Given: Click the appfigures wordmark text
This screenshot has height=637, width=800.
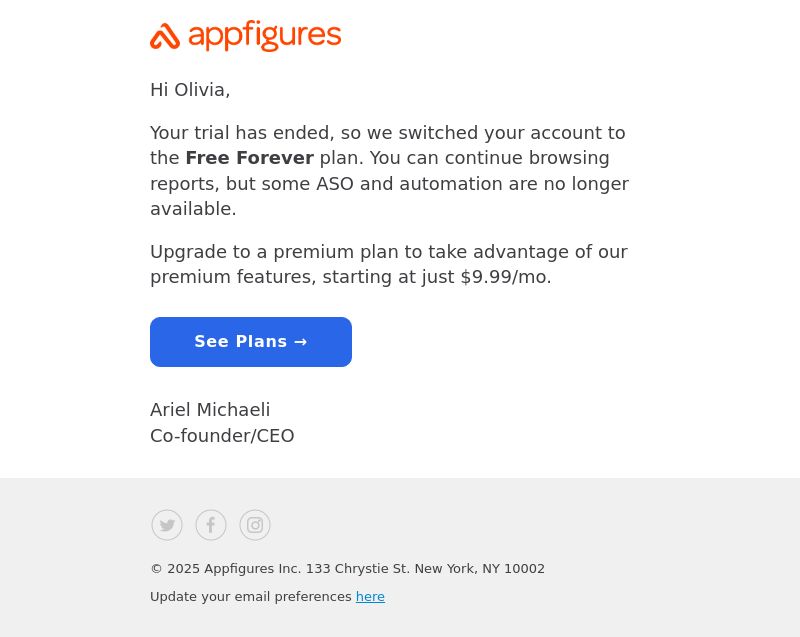Looking at the screenshot, I should tap(265, 36).
